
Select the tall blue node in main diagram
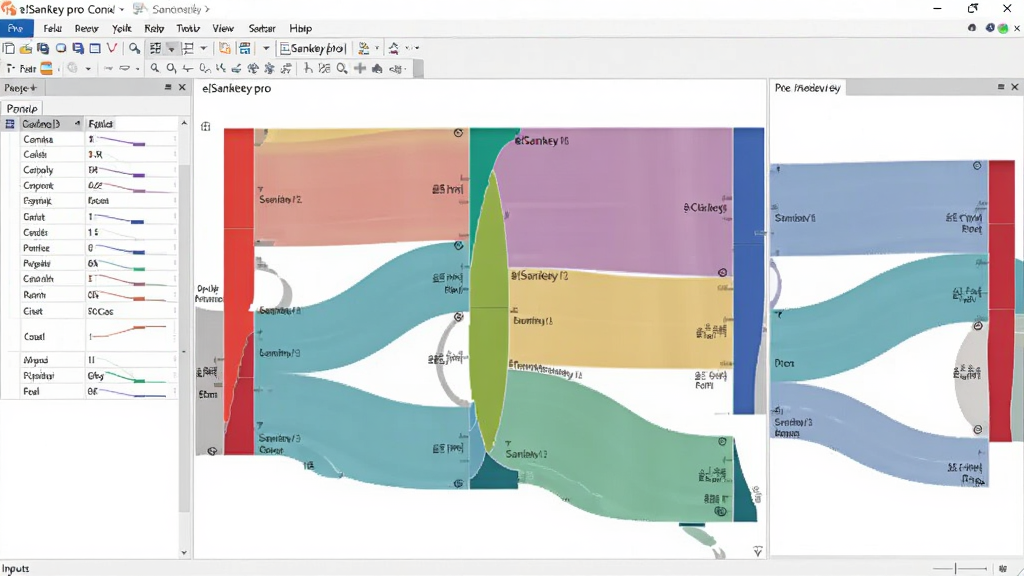pos(748,271)
